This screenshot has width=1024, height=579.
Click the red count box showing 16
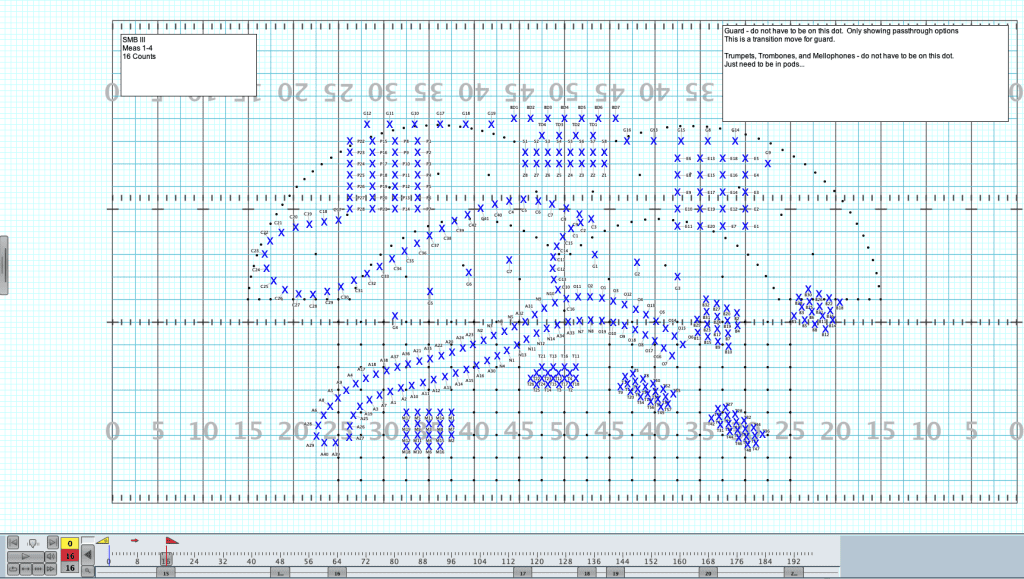pyautogui.click(x=70, y=555)
